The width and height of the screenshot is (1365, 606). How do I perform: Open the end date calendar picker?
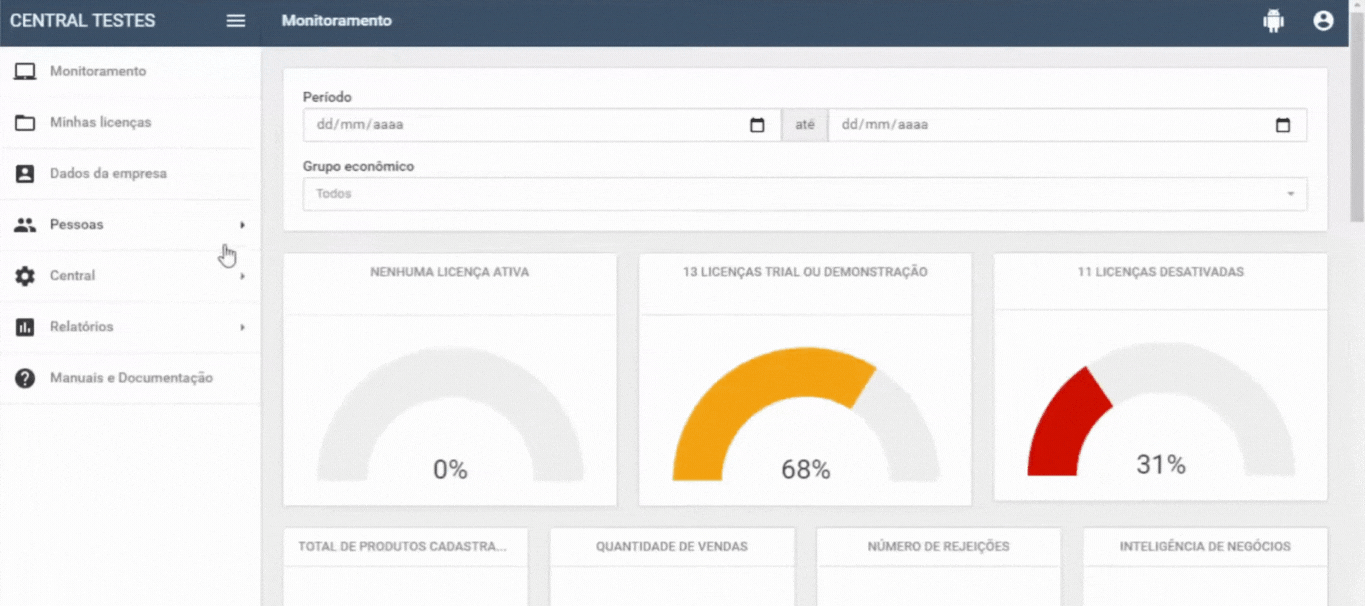pyautogui.click(x=1283, y=125)
